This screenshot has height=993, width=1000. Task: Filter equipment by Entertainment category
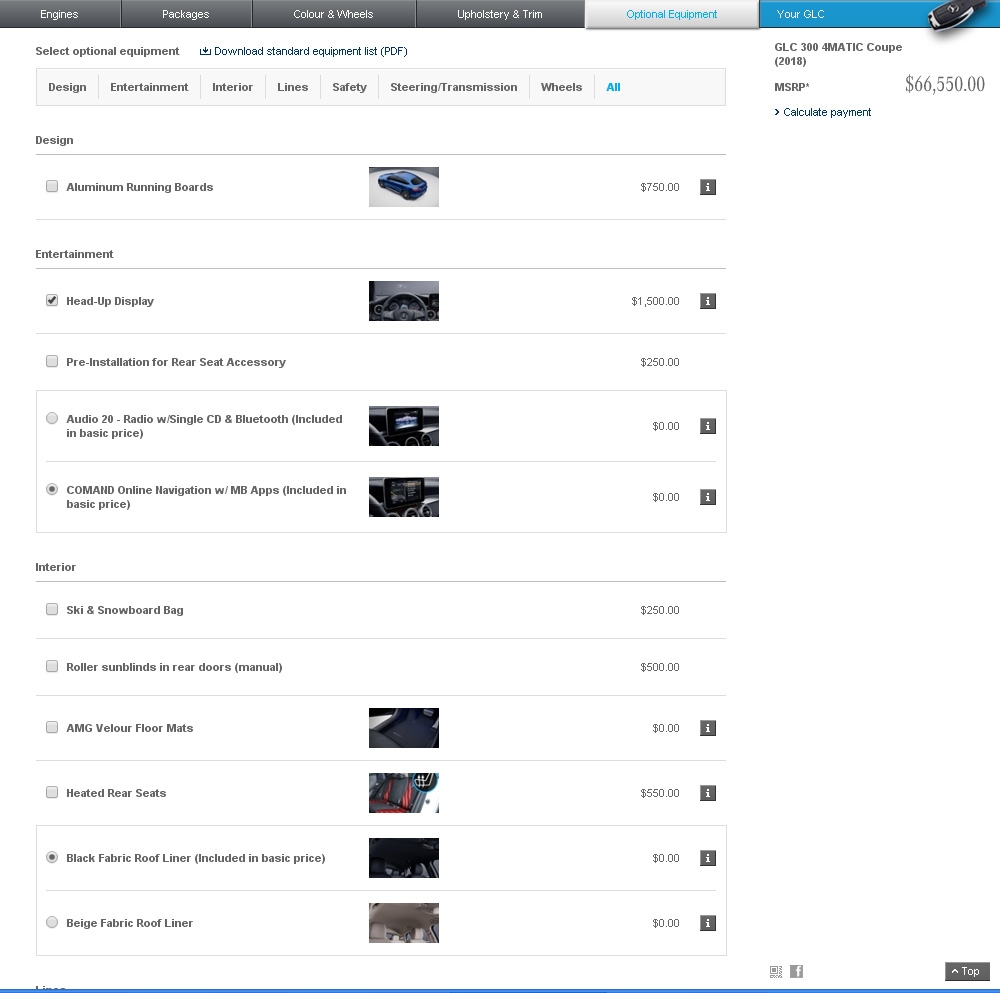tap(149, 87)
